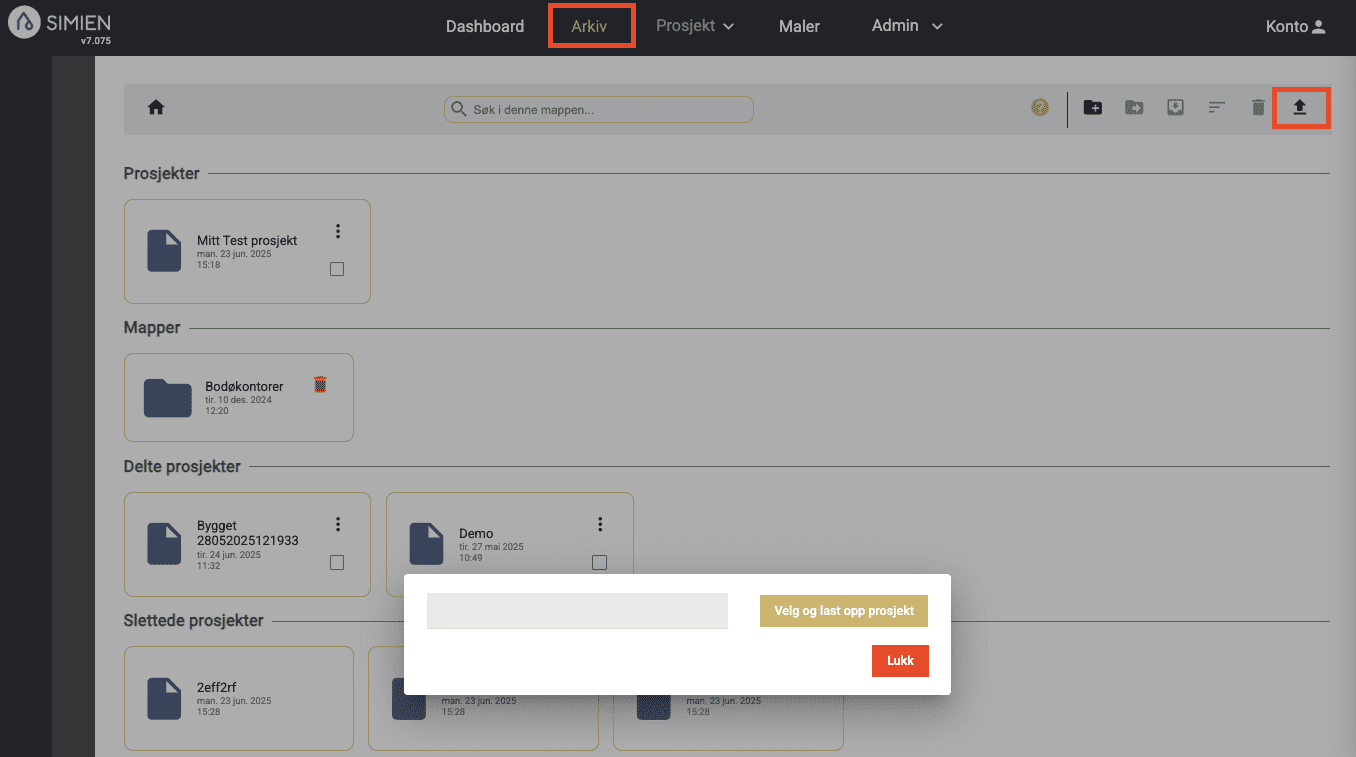Click the file name field in upload dialog
Image resolution: width=1356 pixels, height=757 pixels.
click(577, 611)
